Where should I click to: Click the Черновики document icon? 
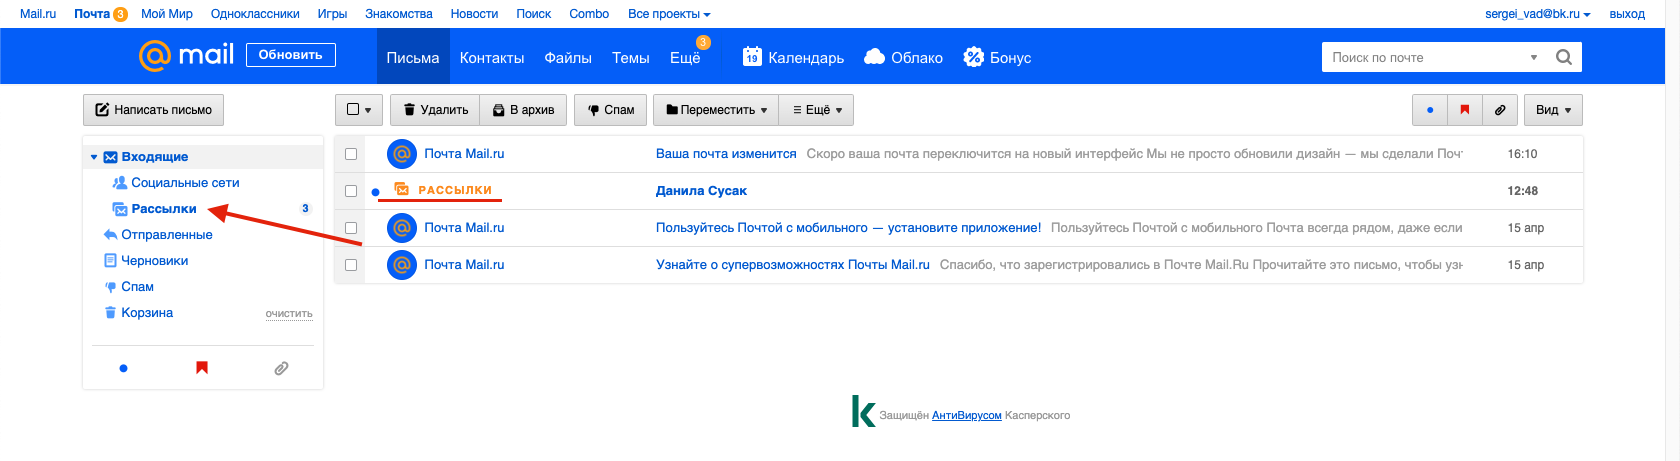click(x=110, y=261)
